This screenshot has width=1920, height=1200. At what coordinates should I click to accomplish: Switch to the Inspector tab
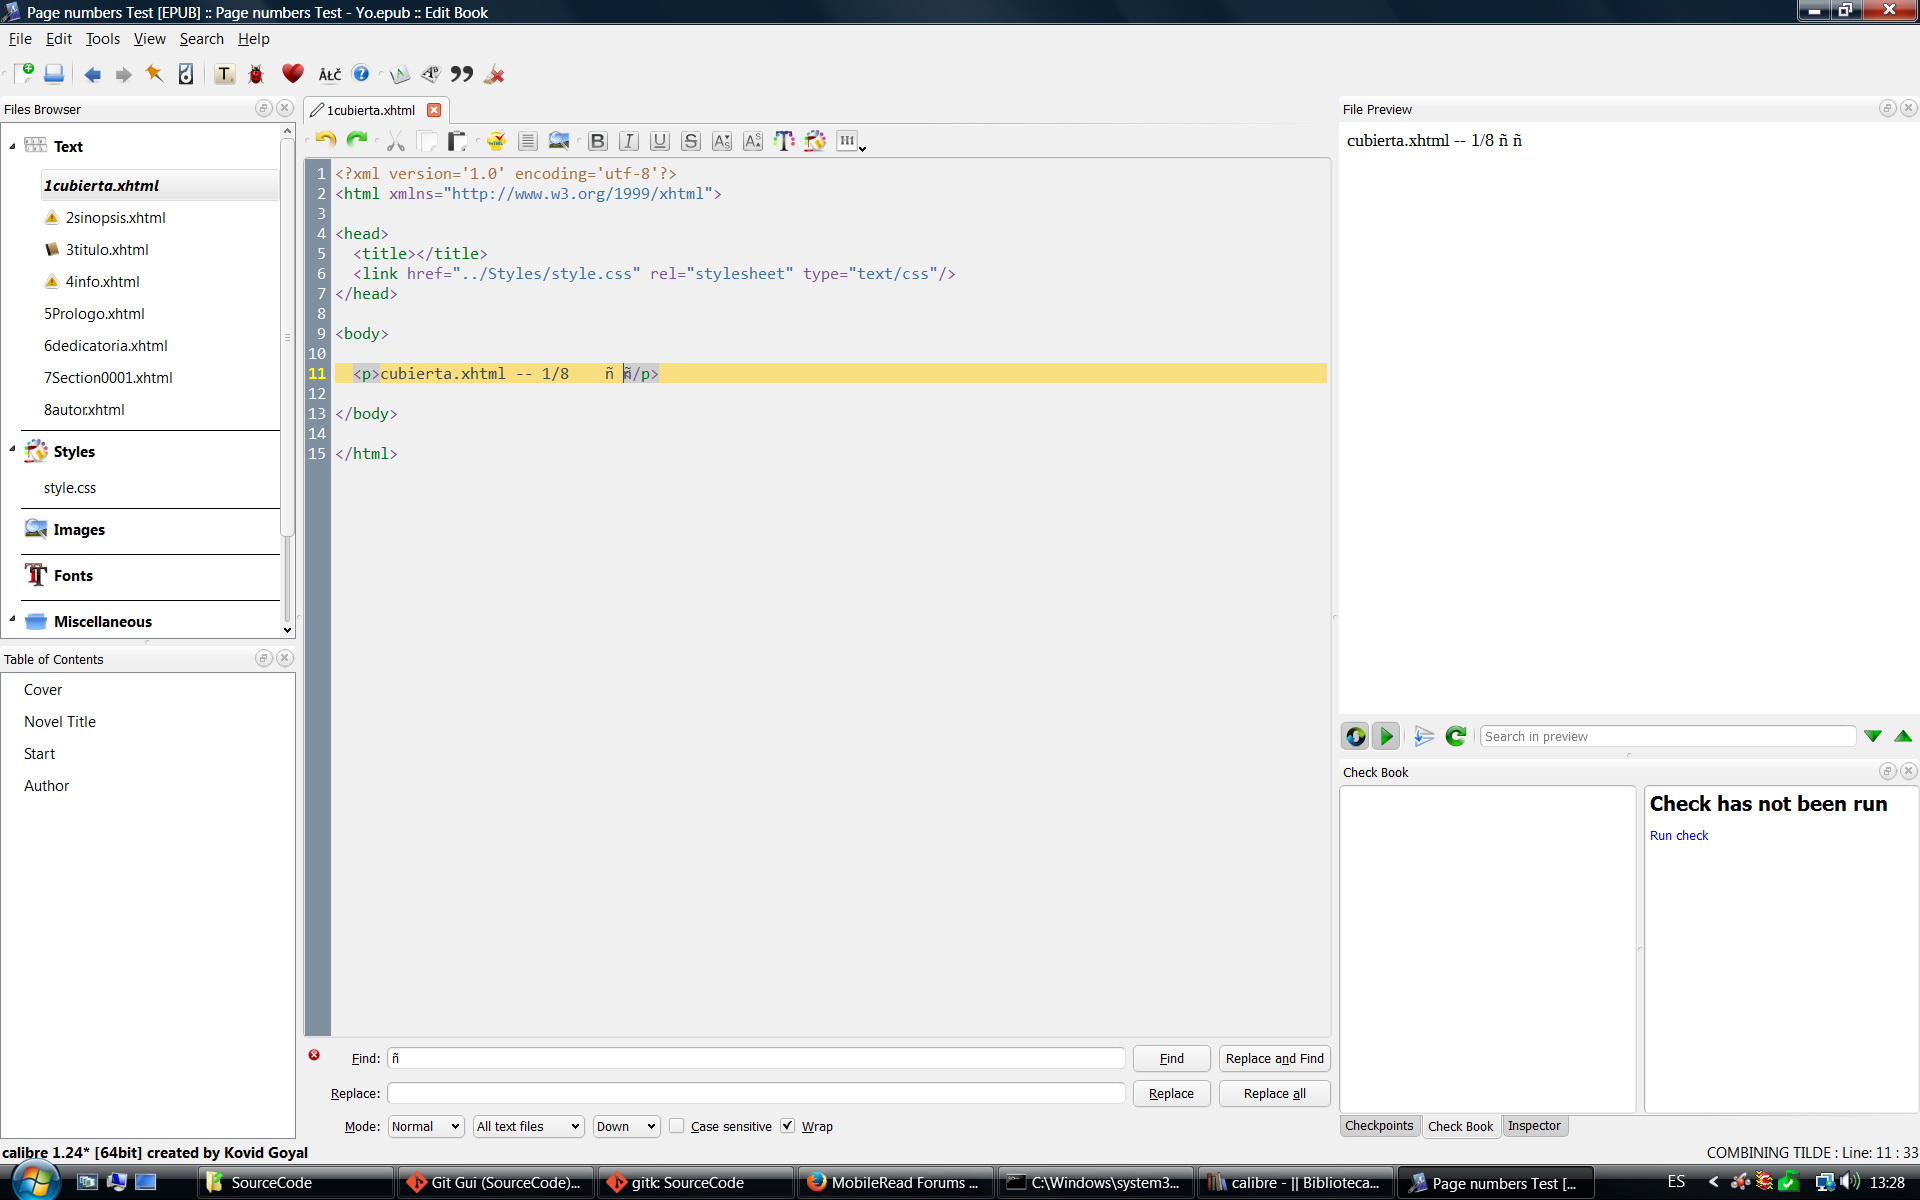[x=1533, y=1126]
